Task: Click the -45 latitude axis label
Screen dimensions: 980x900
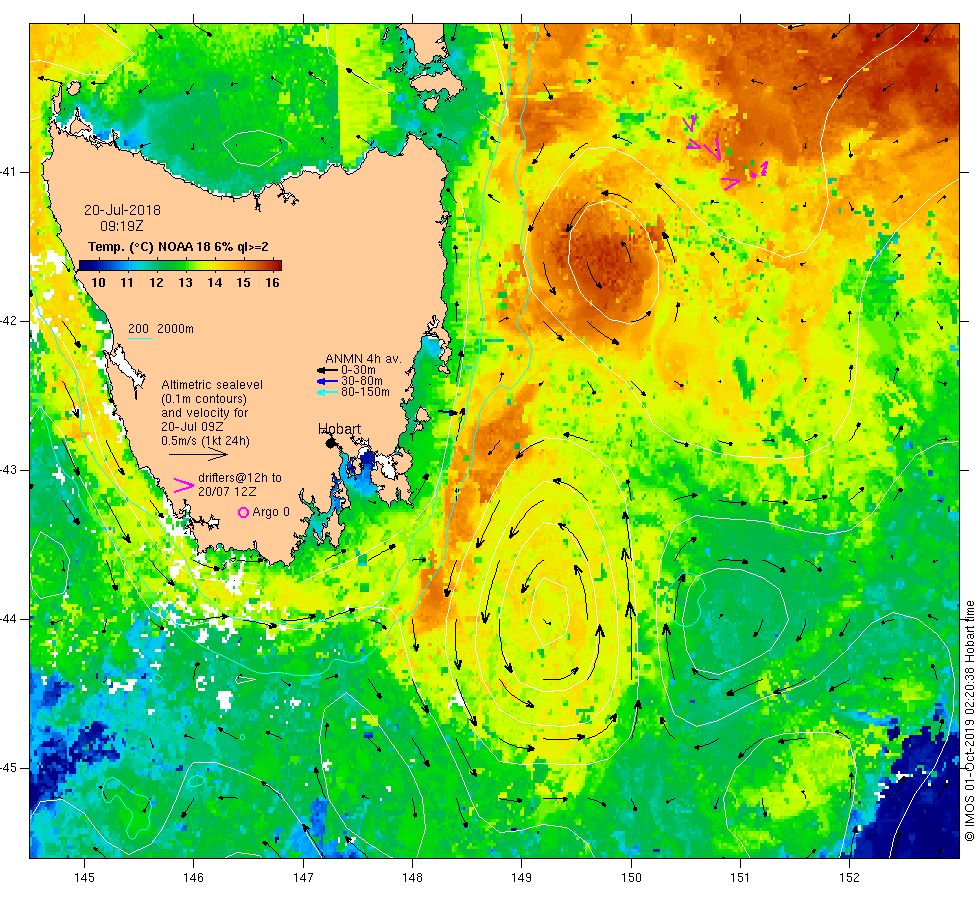Action: [x=9, y=768]
